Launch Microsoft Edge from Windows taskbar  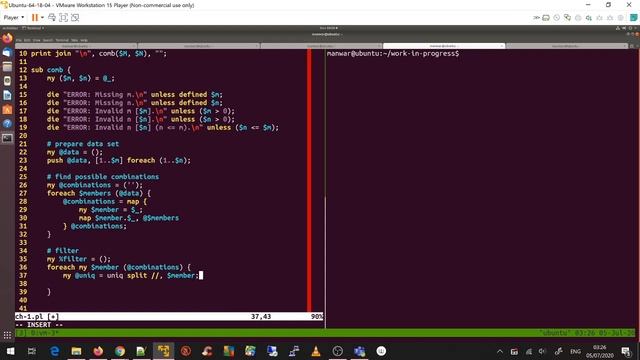(54, 351)
